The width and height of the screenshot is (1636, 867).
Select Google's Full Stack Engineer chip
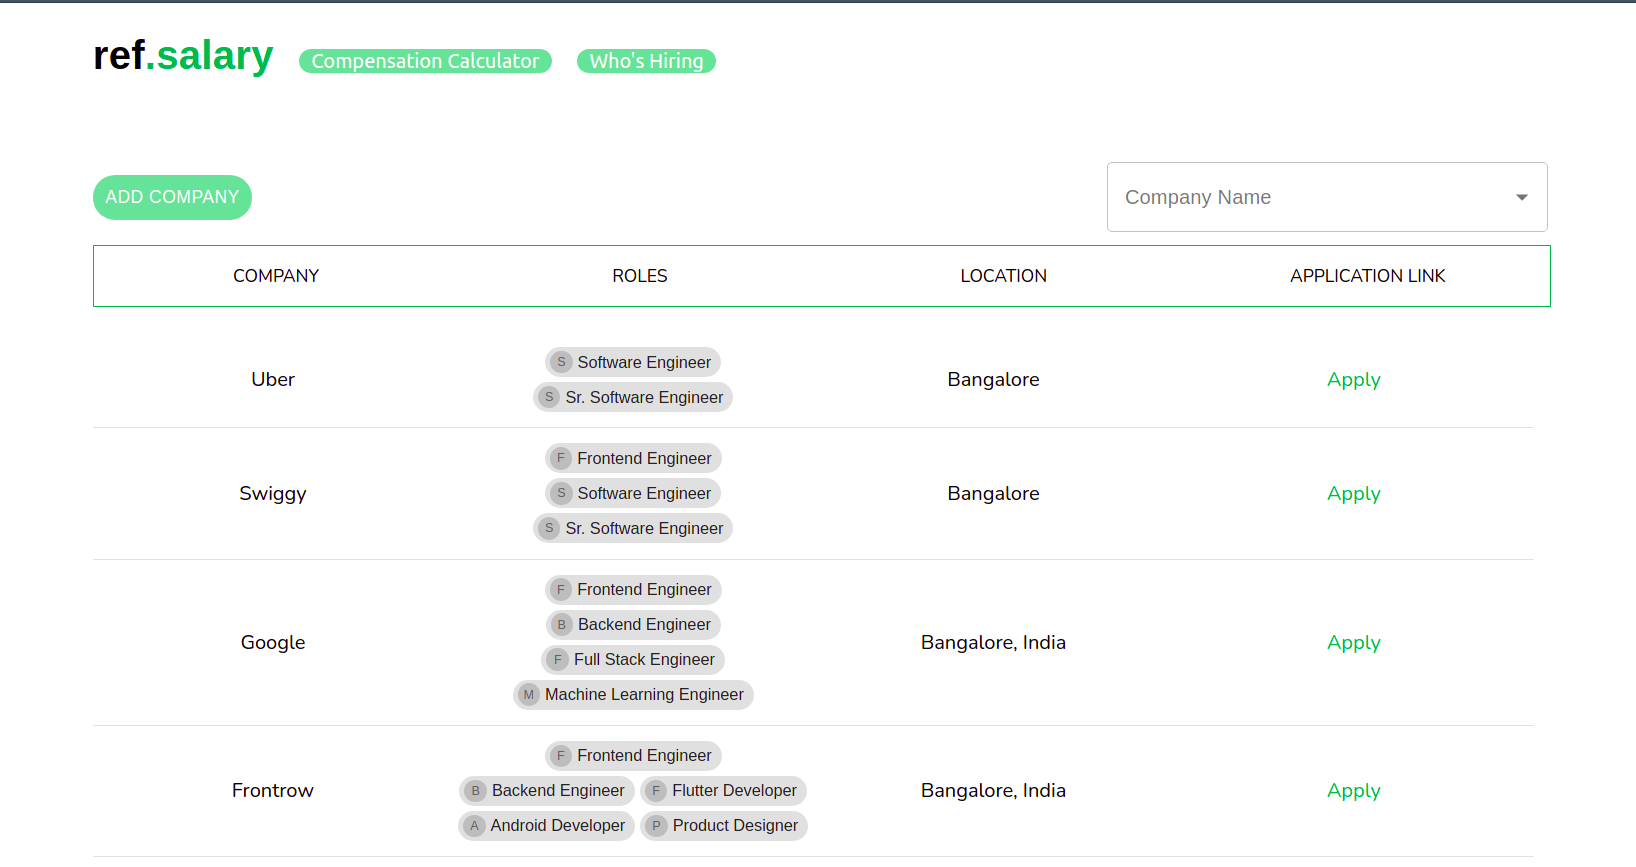click(633, 659)
